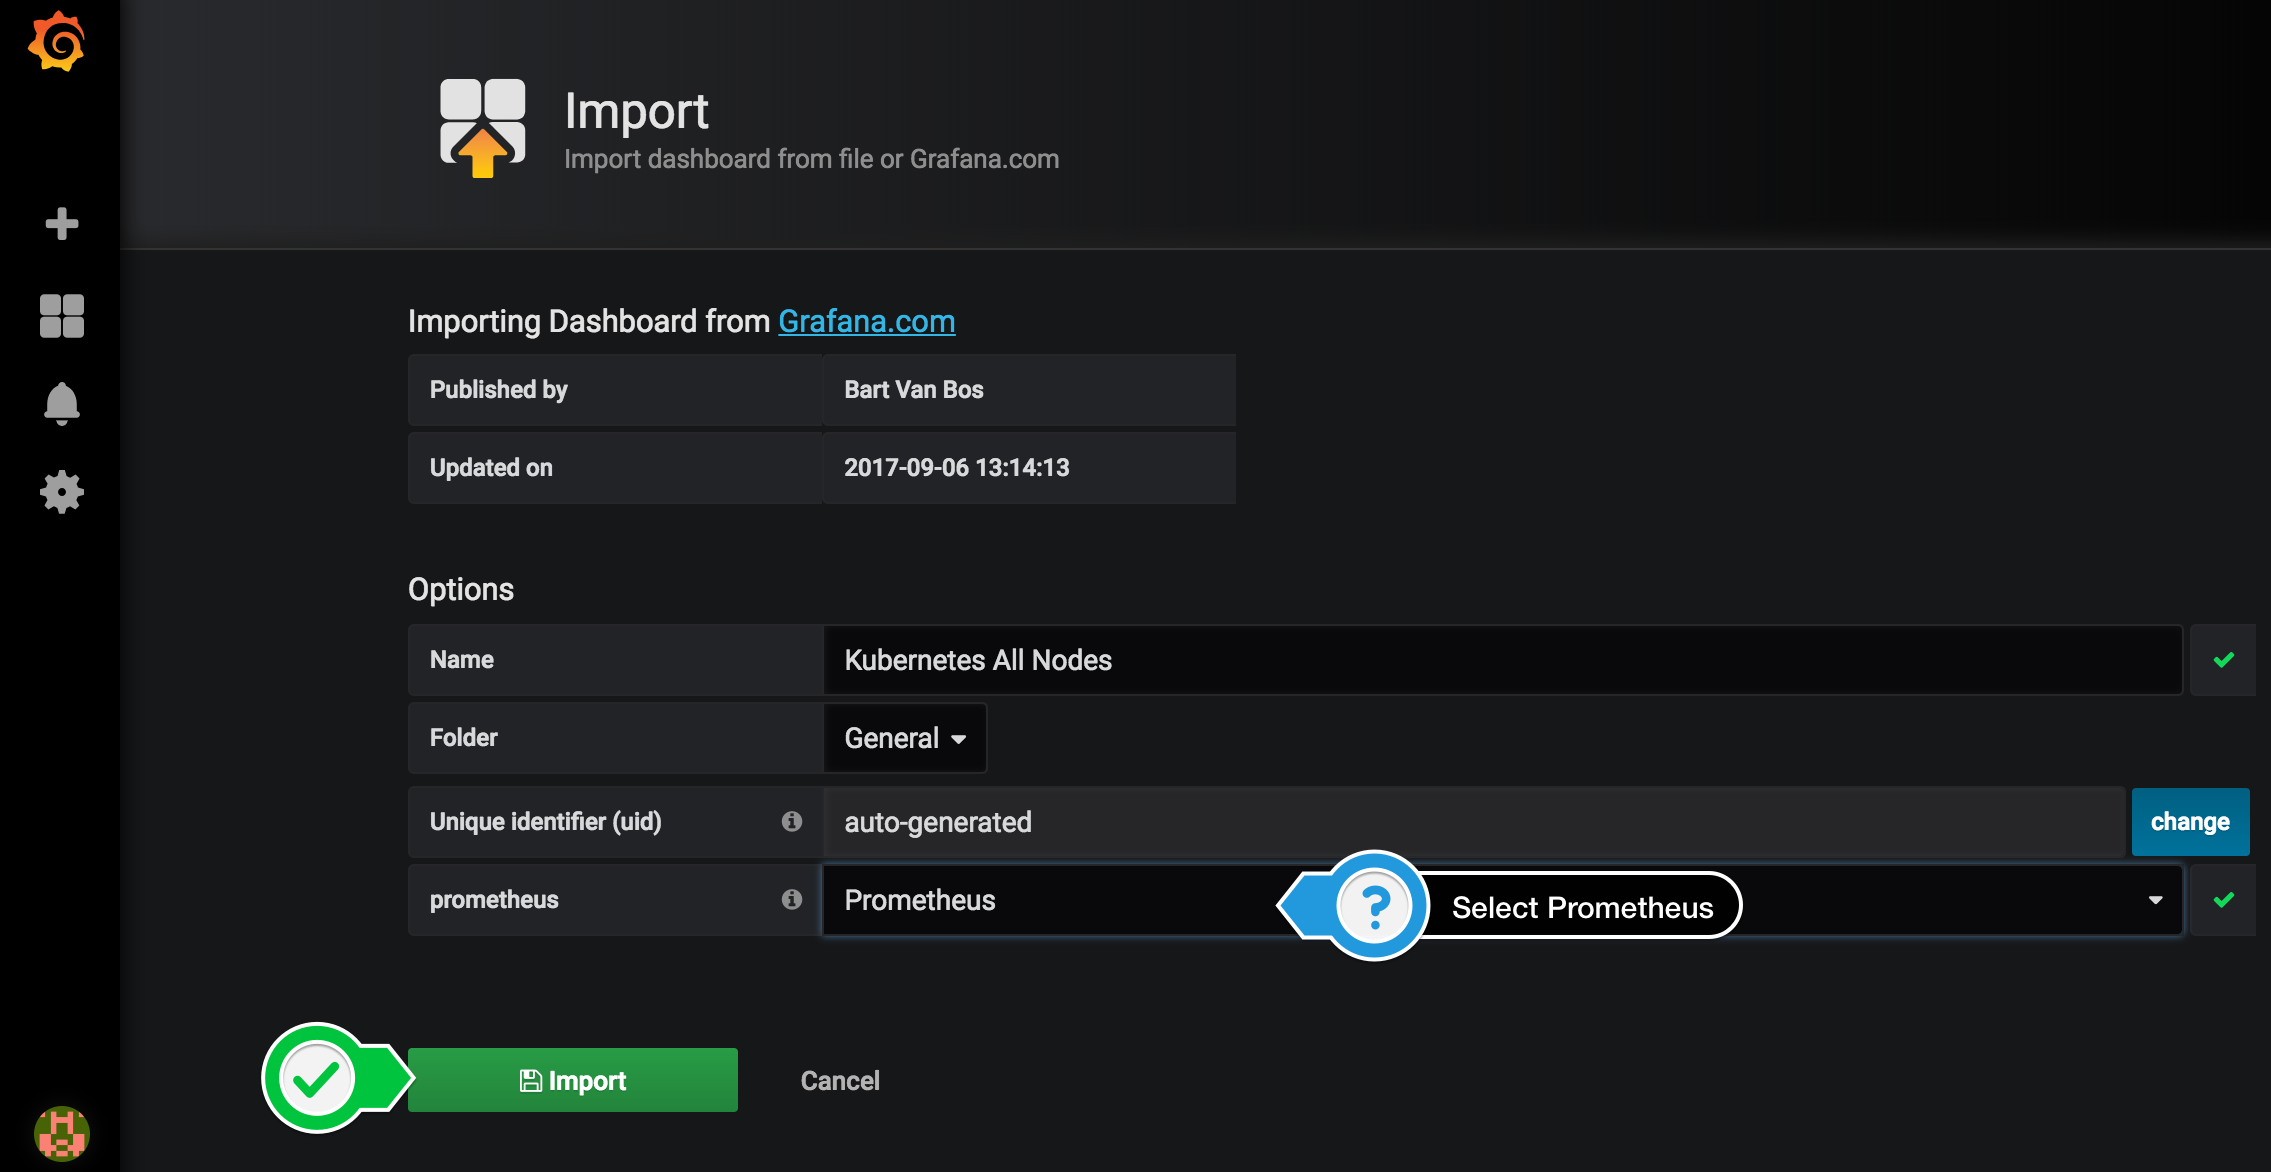Show info tooltip for Unique identifier (uid)
The height and width of the screenshot is (1172, 2271).
tap(792, 821)
